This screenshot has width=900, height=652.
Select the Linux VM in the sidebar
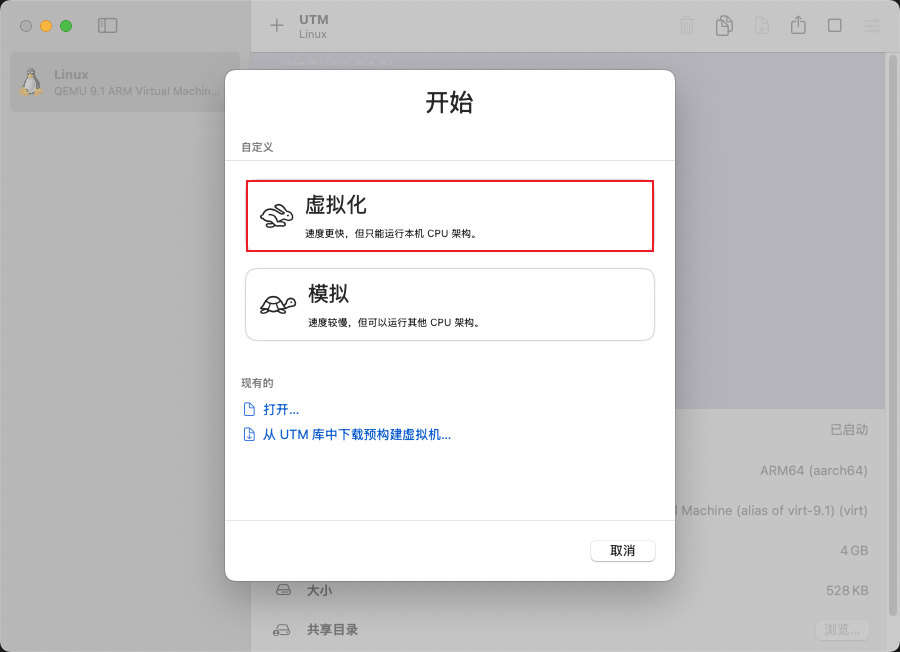click(120, 81)
